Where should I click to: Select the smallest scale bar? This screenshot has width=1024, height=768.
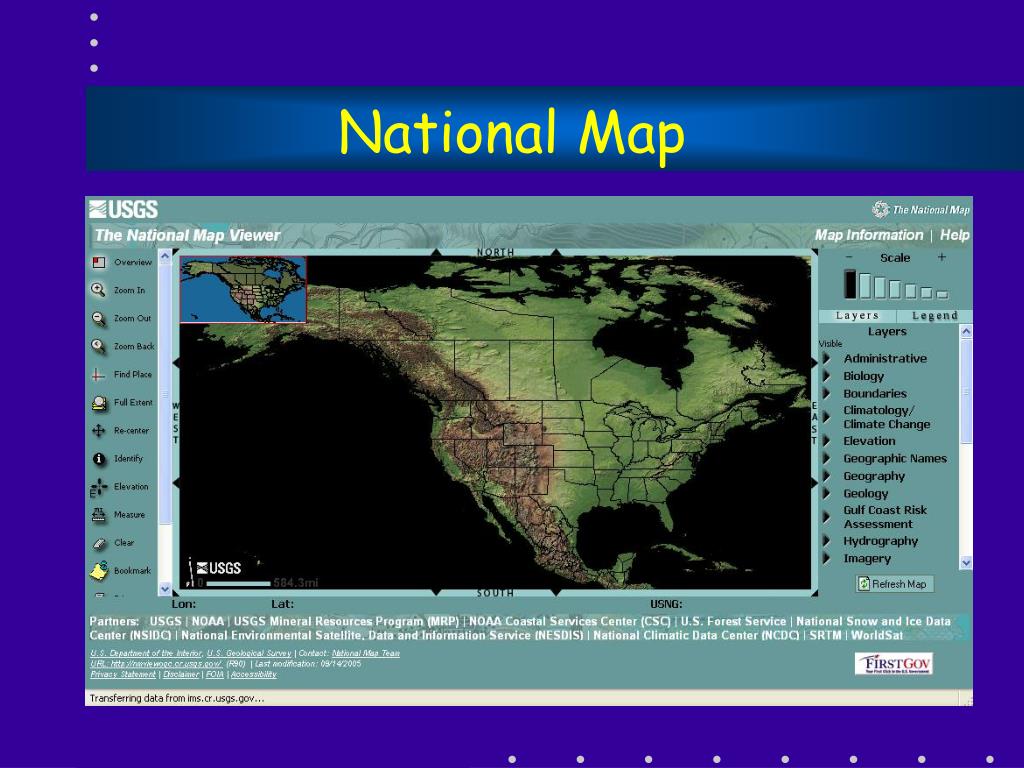pyautogui.click(x=942, y=295)
